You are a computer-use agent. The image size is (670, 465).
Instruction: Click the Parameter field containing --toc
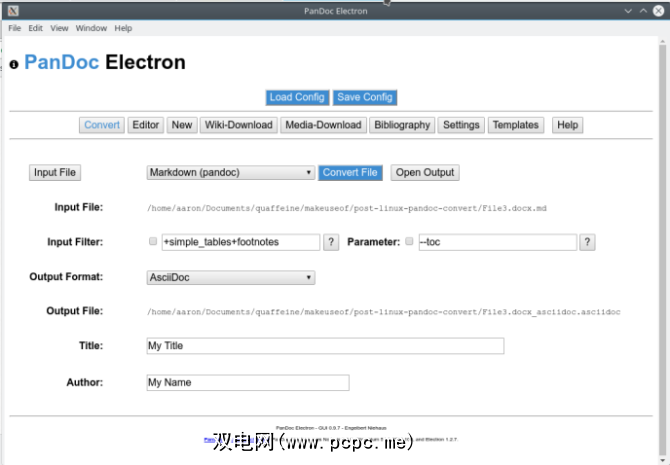pyautogui.click(x=497, y=242)
